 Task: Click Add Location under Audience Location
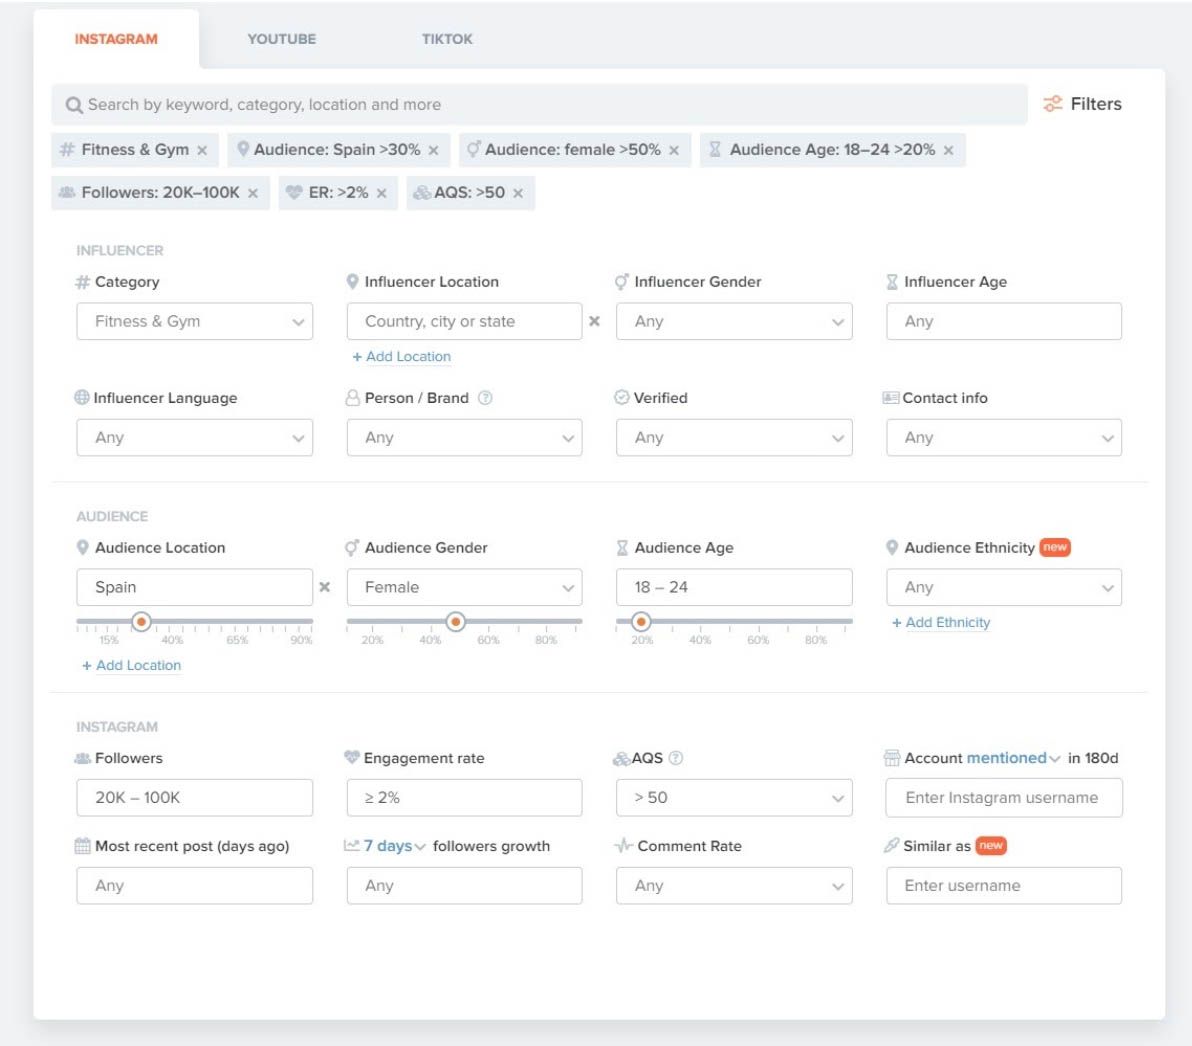click(x=130, y=665)
